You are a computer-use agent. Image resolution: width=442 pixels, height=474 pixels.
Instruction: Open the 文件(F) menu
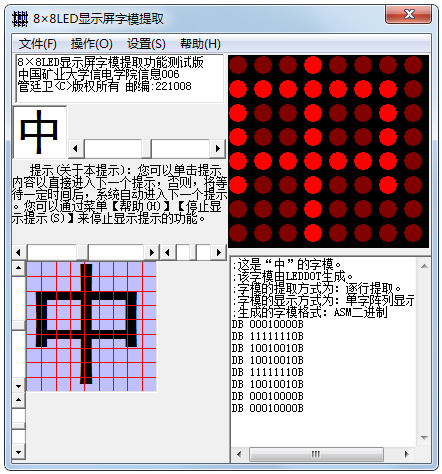click(x=38, y=44)
